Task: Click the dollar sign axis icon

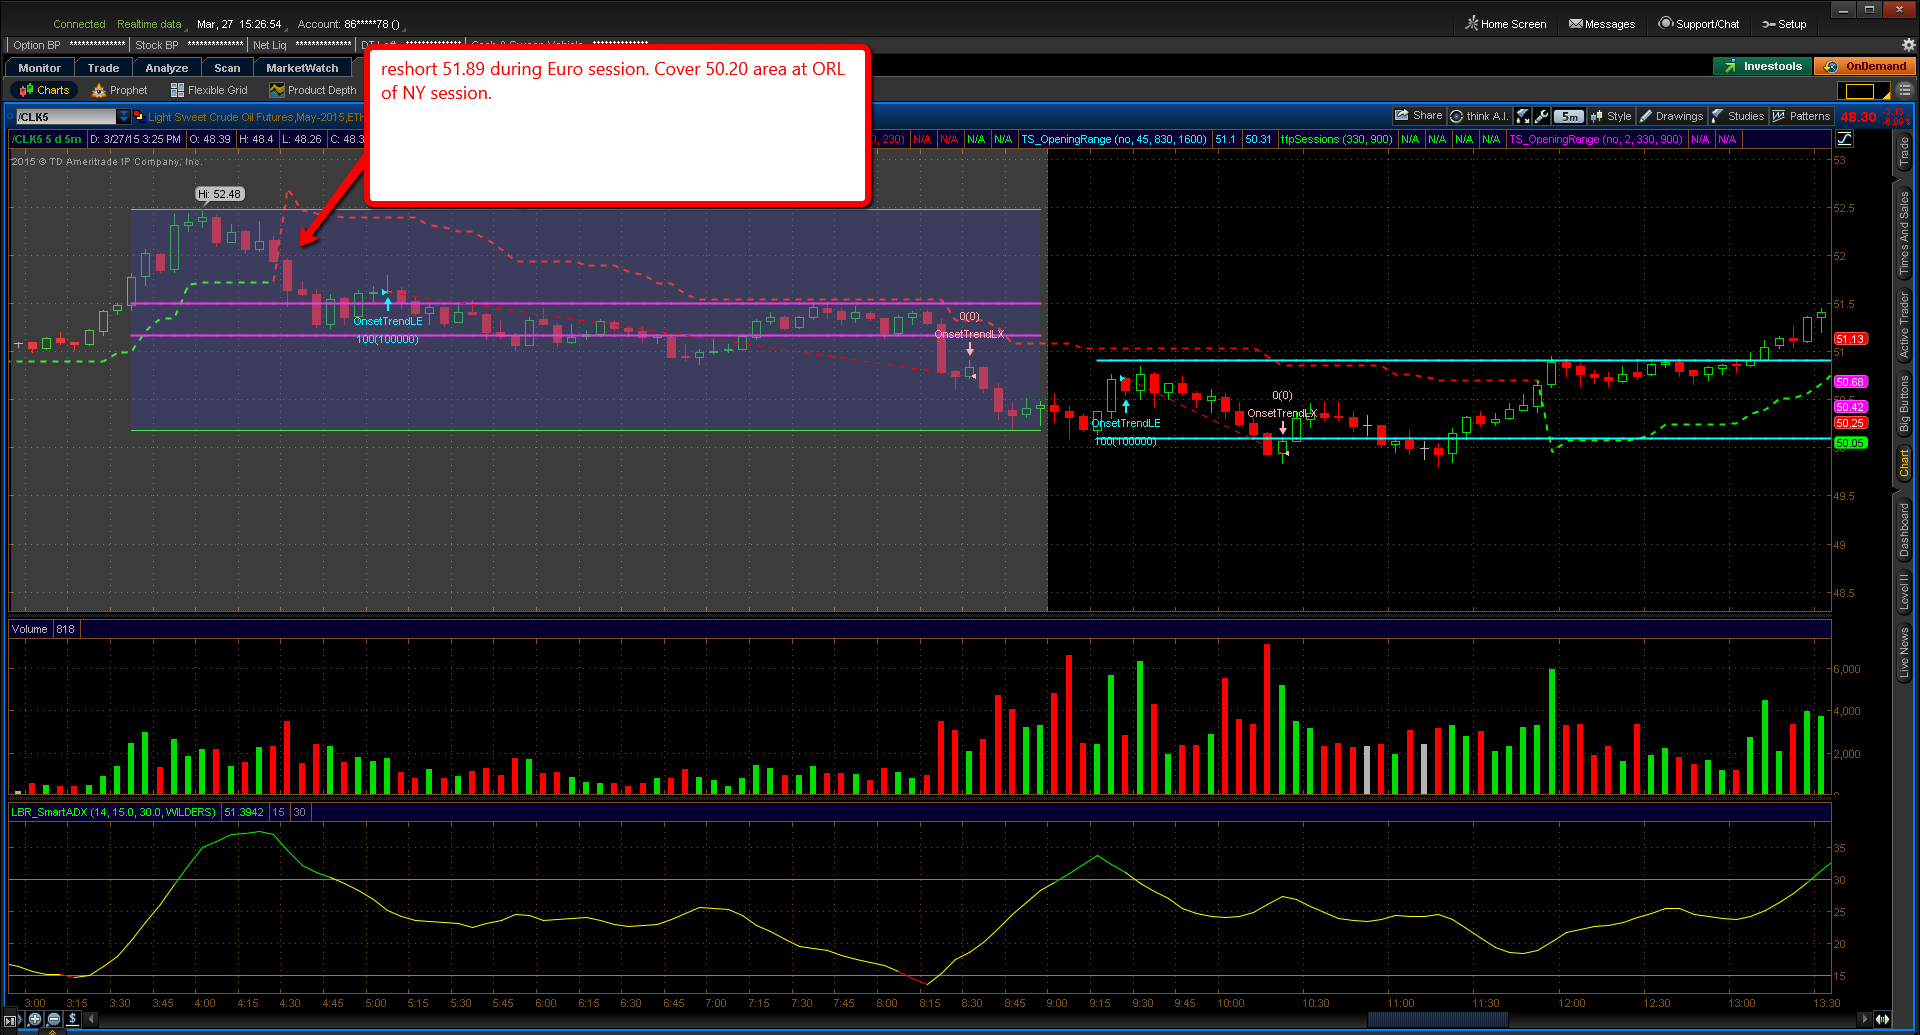Action: (x=73, y=1019)
